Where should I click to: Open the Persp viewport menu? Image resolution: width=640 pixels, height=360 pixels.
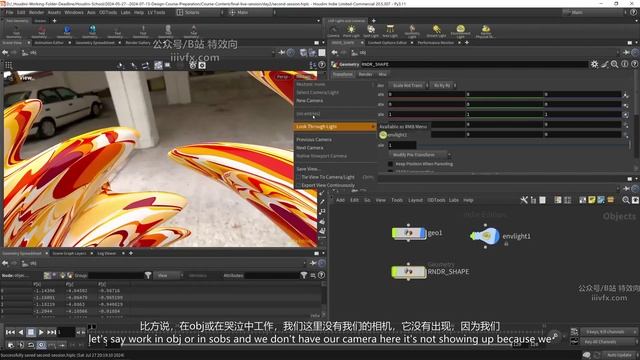click(x=282, y=77)
